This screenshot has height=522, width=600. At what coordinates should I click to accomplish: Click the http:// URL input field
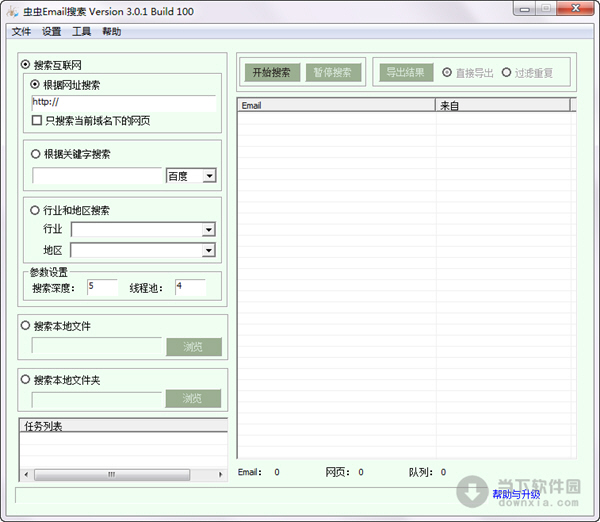point(124,103)
